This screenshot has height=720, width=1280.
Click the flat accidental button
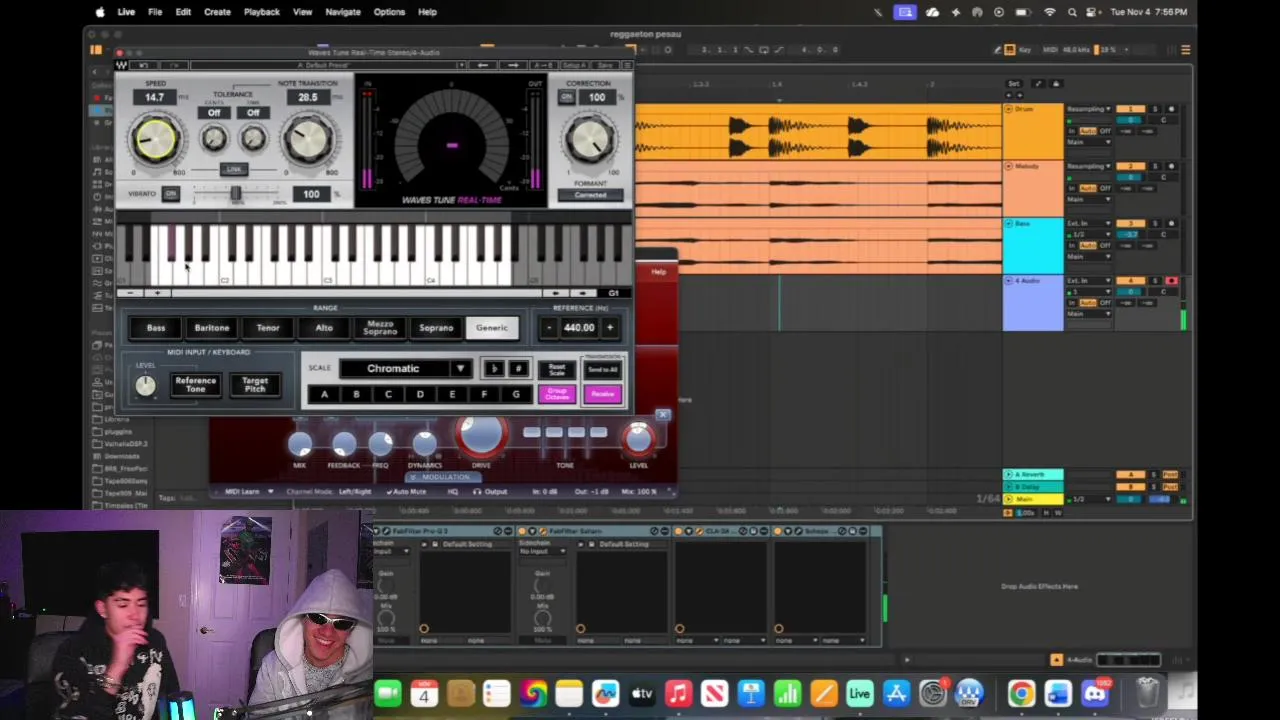[x=494, y=369]
